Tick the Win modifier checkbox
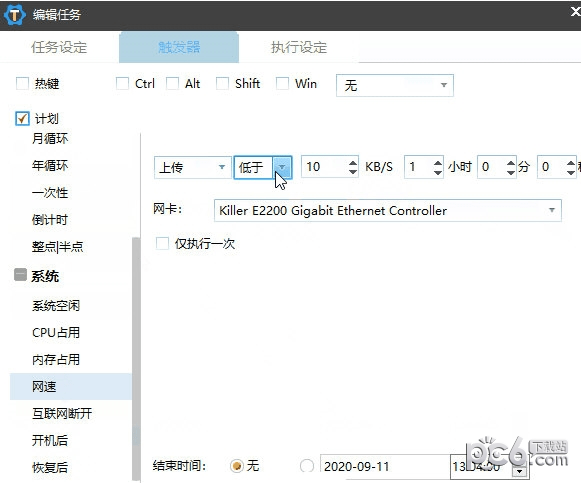The width and height of the screenshot is (581, 483). [x=282, y=83]
